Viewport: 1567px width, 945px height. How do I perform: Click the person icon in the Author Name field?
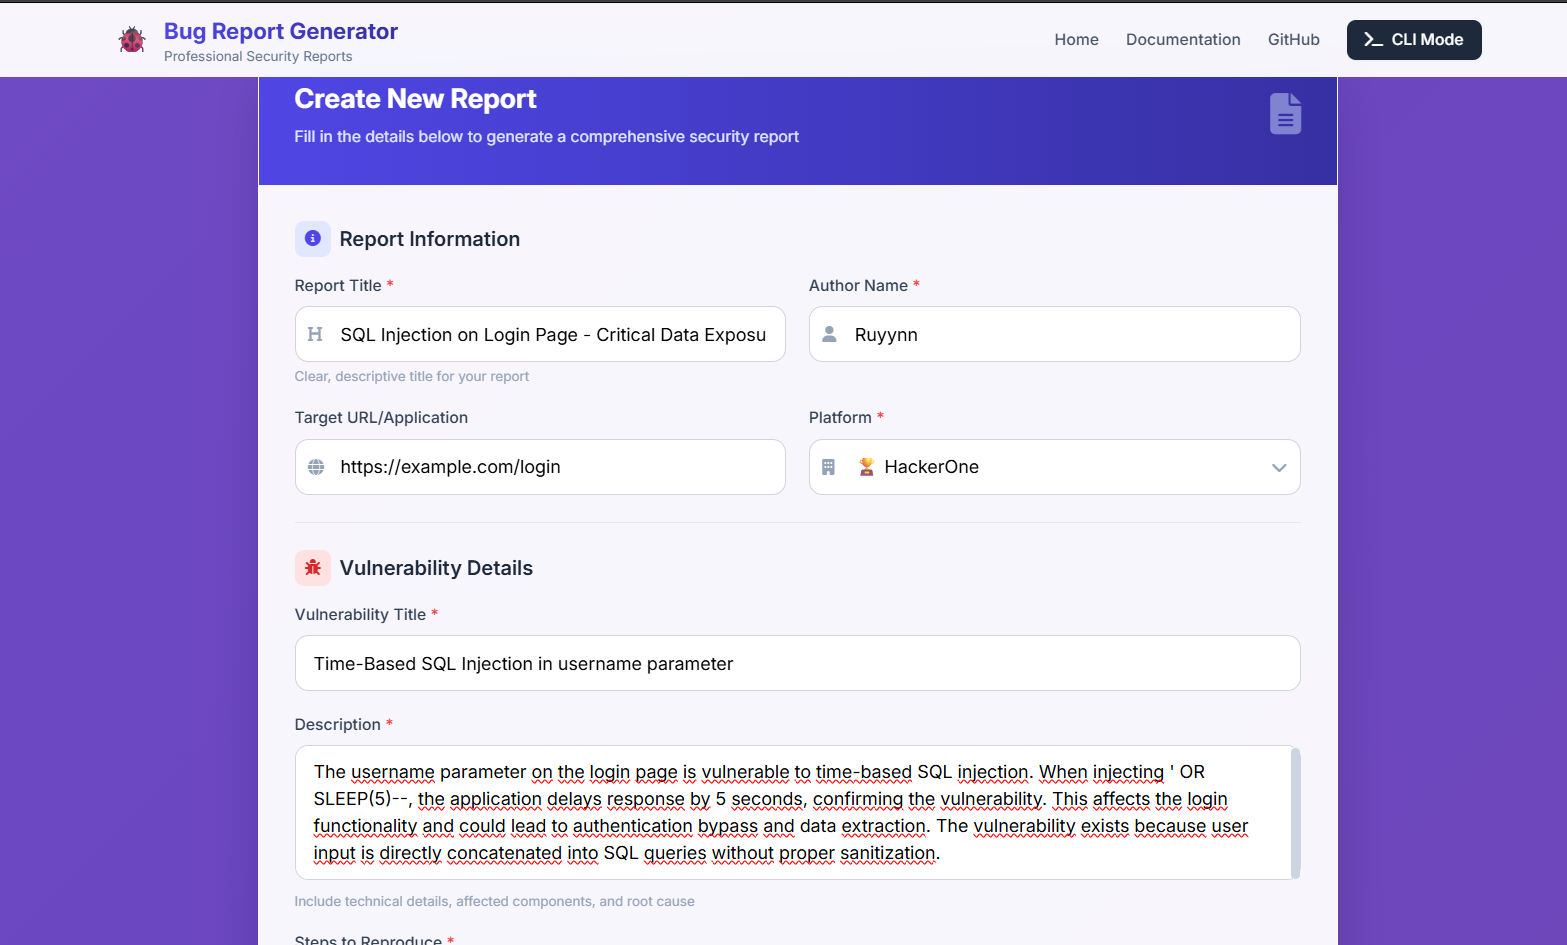tap(829, 334)
